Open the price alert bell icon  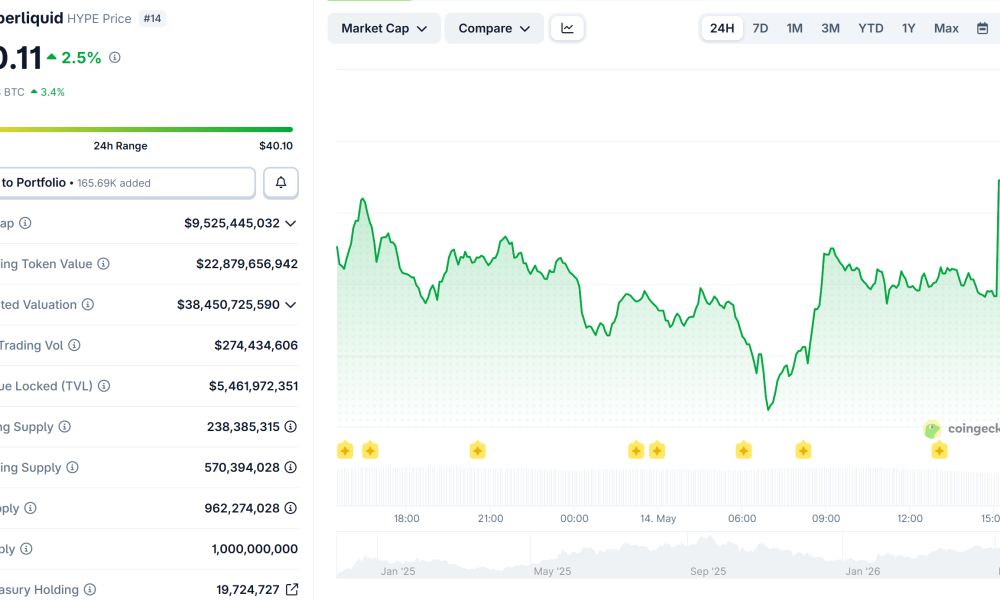point(281,183)
